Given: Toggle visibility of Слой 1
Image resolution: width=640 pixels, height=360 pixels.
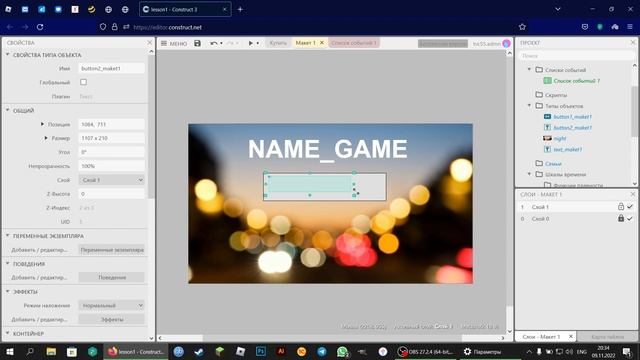Looking at the screenshot, I should [x=630, y=207].
